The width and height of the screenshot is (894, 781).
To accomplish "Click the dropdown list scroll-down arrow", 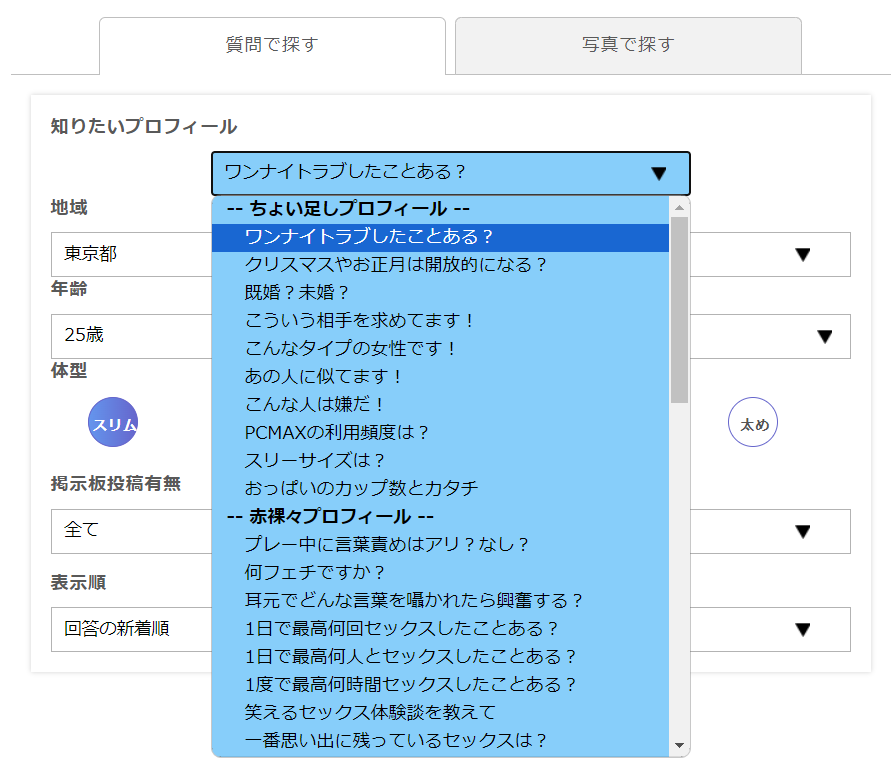I will [x=680, y=746].
